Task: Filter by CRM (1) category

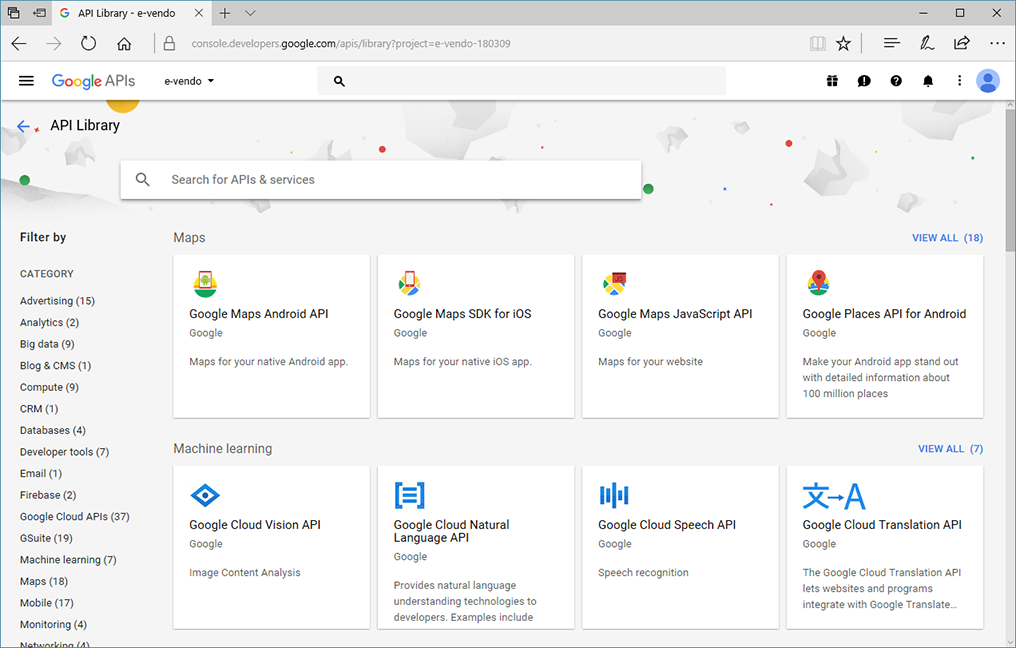Action: pos(39,409)
